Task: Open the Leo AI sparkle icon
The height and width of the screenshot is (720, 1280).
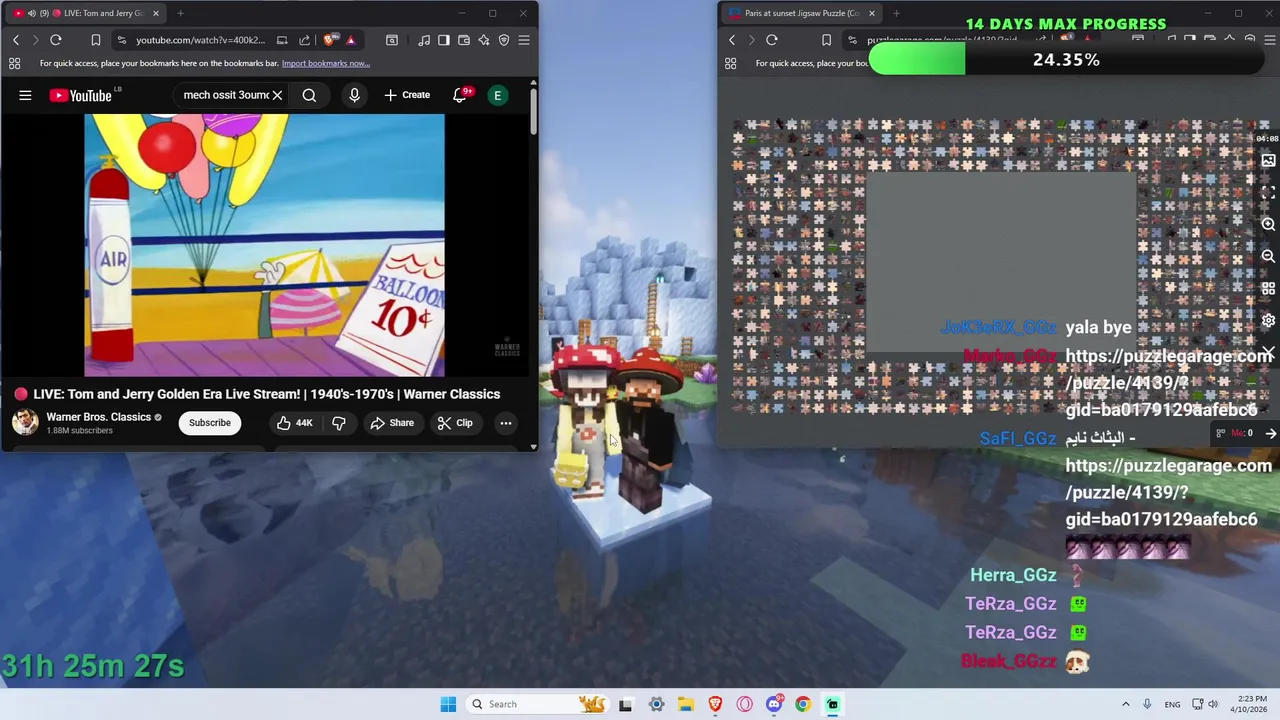Action: (484, 40)
